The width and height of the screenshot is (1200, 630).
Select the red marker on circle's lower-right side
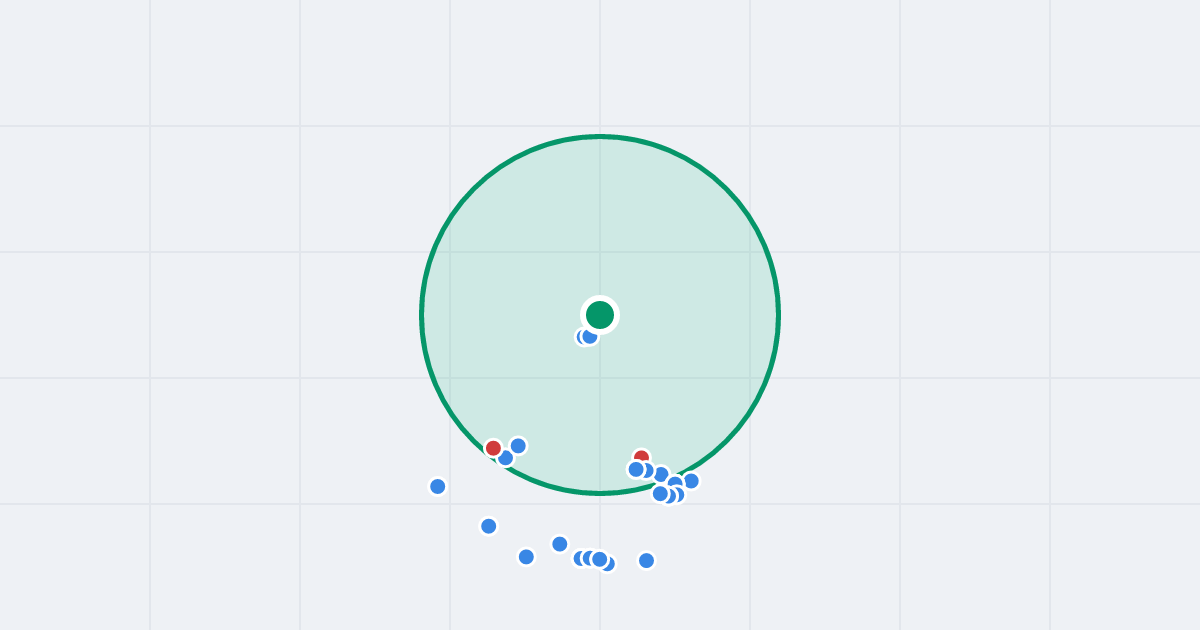(641, 457)
